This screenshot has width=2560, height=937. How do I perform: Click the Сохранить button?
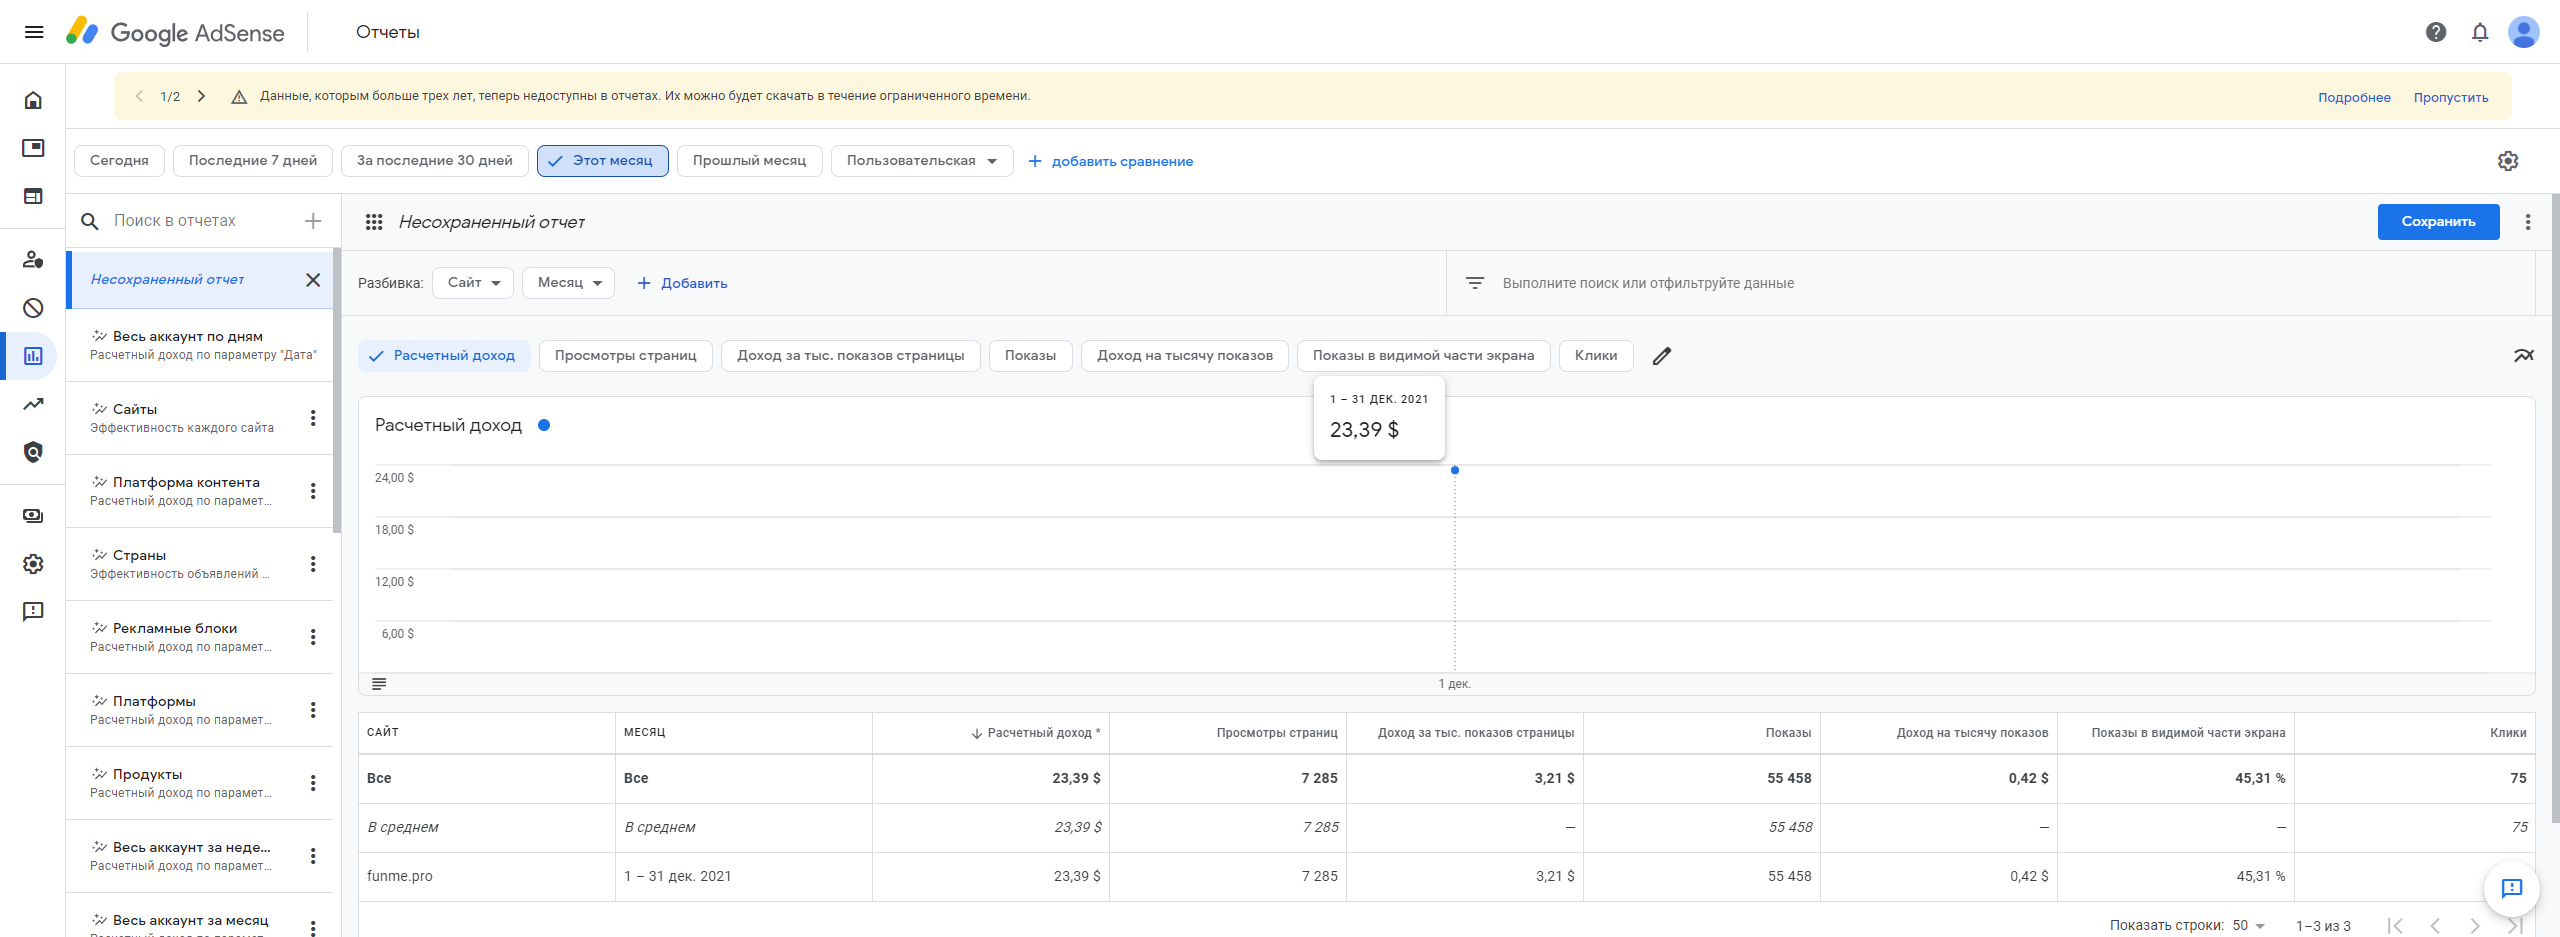point(2438,222)
